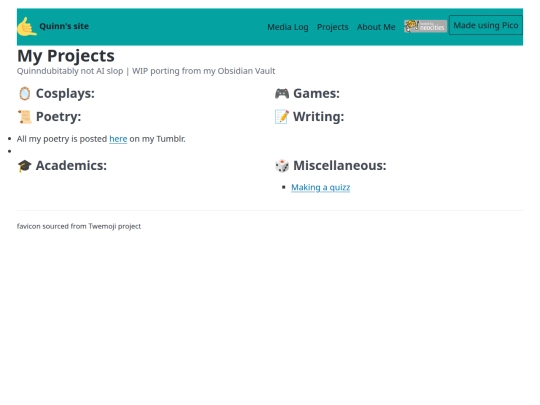The width and height of the screenshot is (540, 405).
Task: Go to the Media Log page
Action: [288, 27]
